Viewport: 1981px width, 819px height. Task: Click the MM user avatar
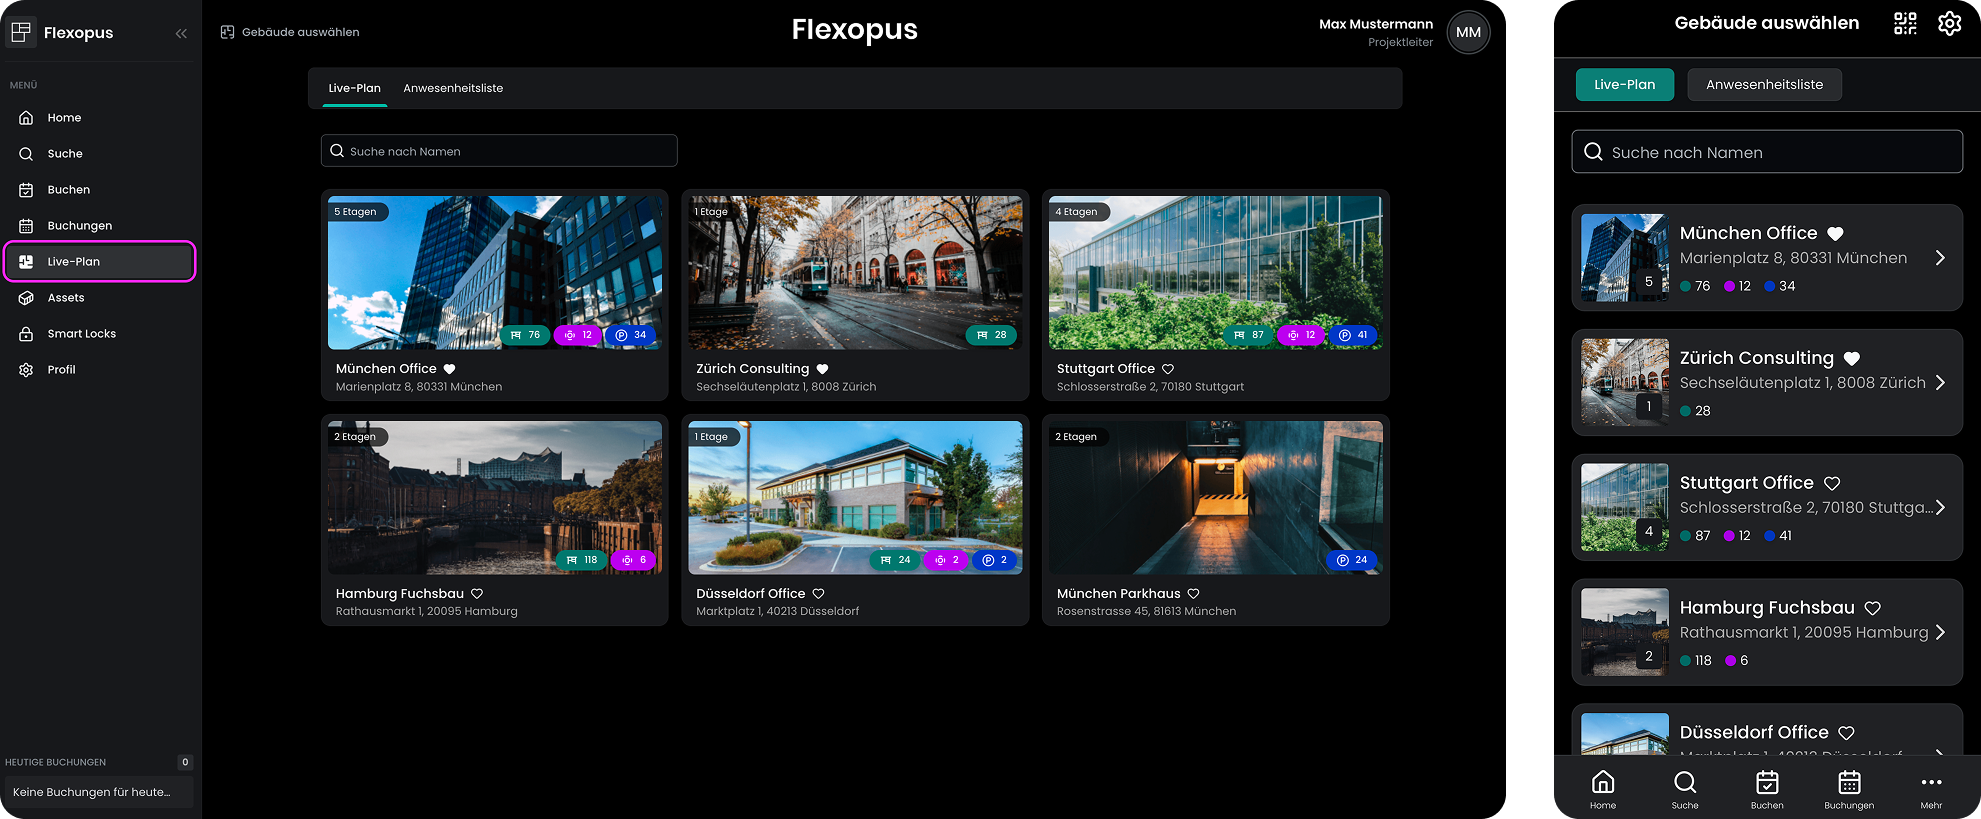tap(1468, 32)
